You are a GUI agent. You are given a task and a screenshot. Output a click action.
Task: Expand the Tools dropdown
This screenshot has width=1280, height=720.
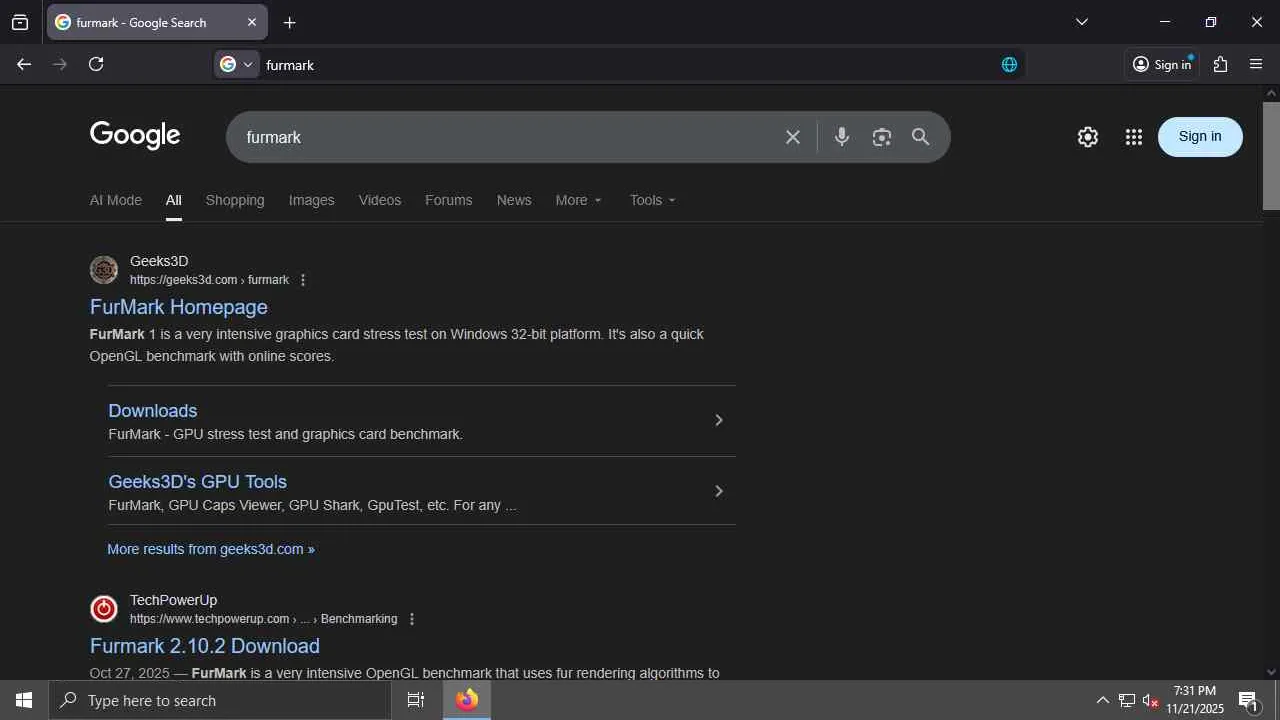(x=653, y=200)
